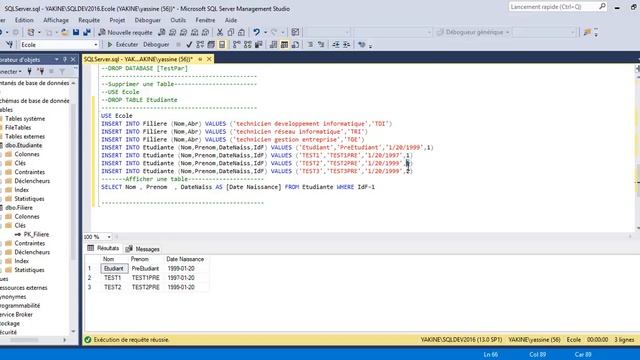Screen dimensions: 640x360
Task: Open the Projet menu
Action: (117, 20)
